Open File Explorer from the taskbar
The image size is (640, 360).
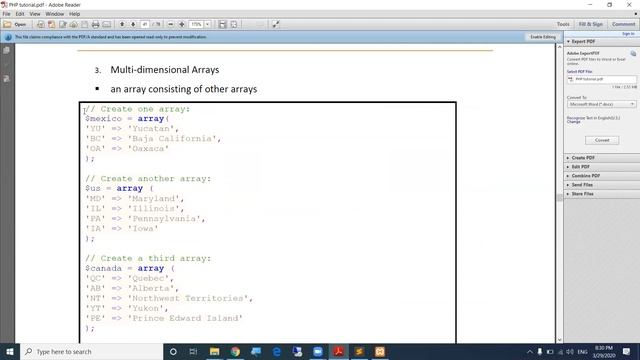click(214, 351)
